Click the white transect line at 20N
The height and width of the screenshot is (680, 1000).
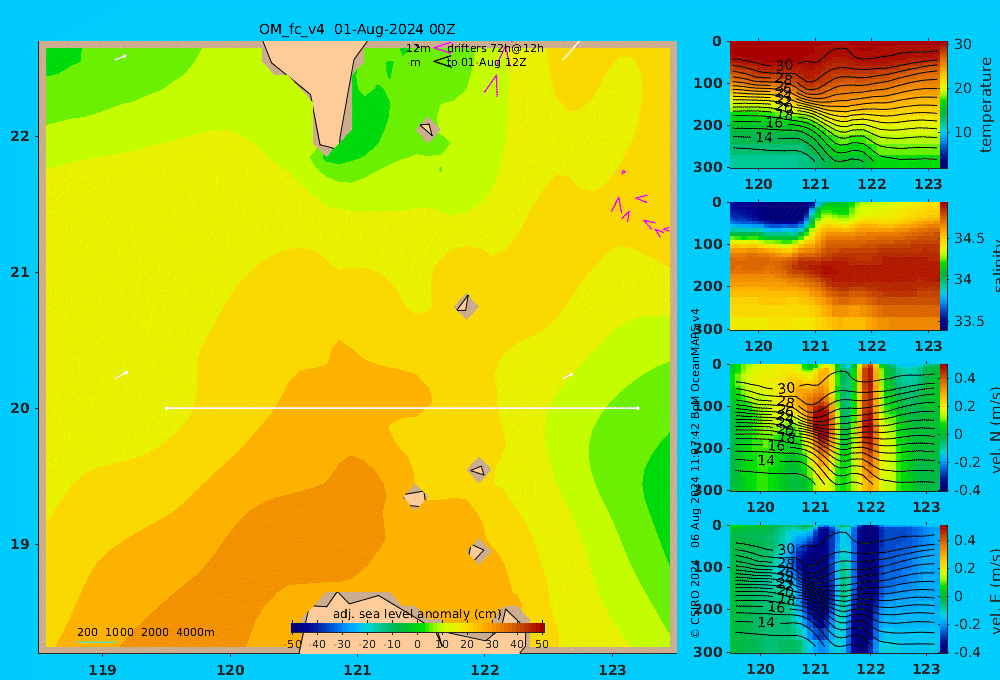click(x=402, y=408)
